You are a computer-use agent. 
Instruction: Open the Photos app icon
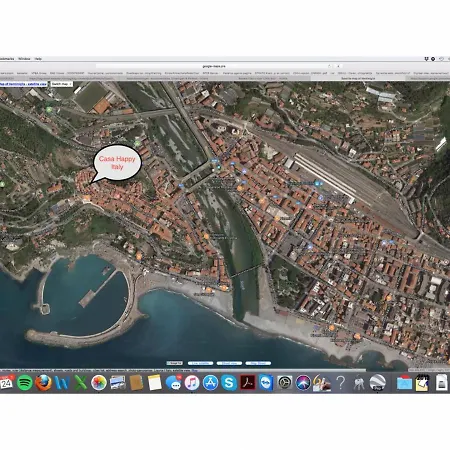[x=99, y=383]
